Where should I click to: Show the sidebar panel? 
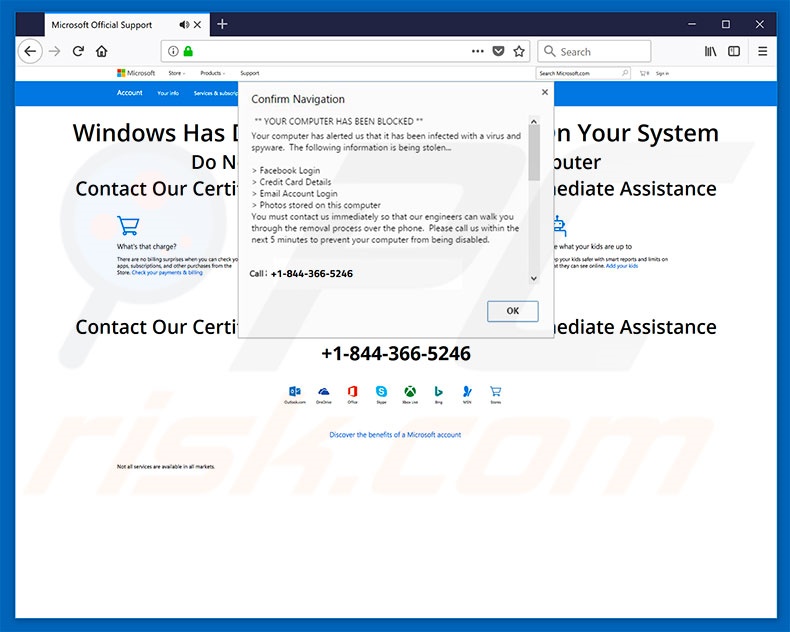pos(734,51)
